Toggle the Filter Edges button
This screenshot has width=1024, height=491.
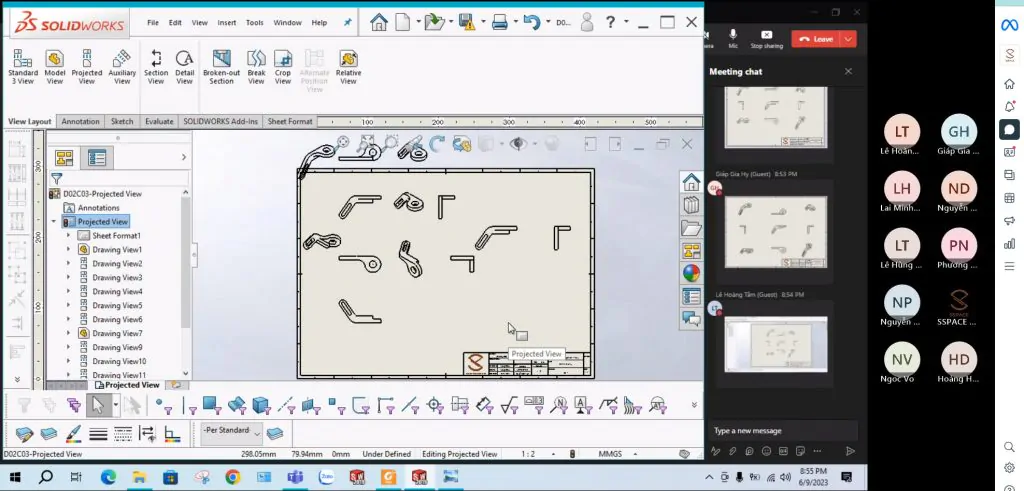pos(187,405)
